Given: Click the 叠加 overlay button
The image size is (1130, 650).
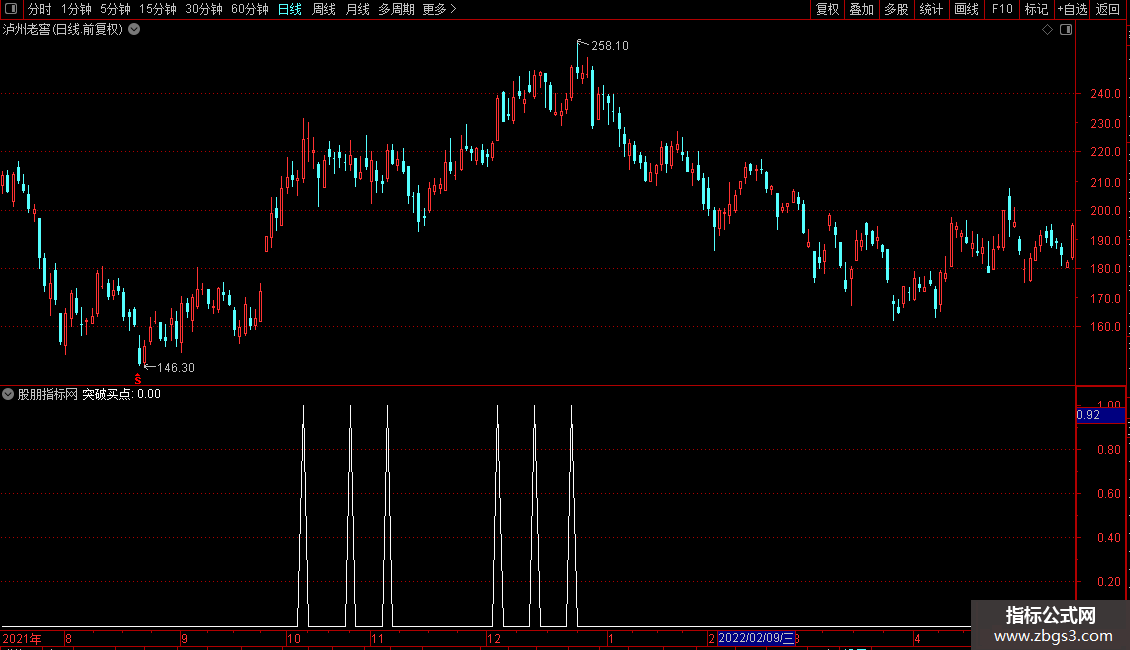Looking at the screenshot, I should 861,9.
